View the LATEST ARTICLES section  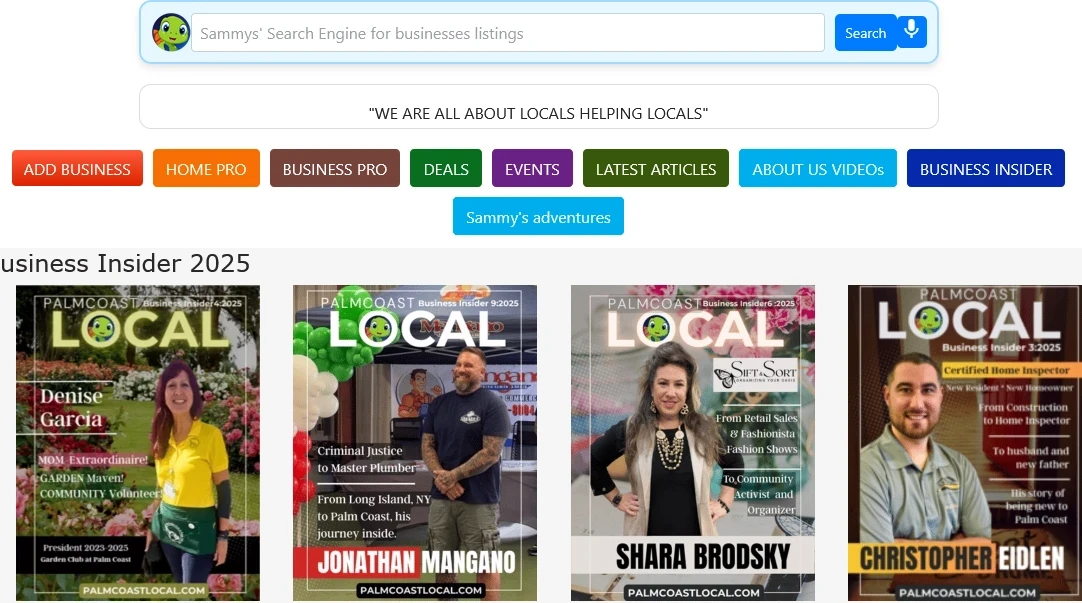click(x=655, y=168)
